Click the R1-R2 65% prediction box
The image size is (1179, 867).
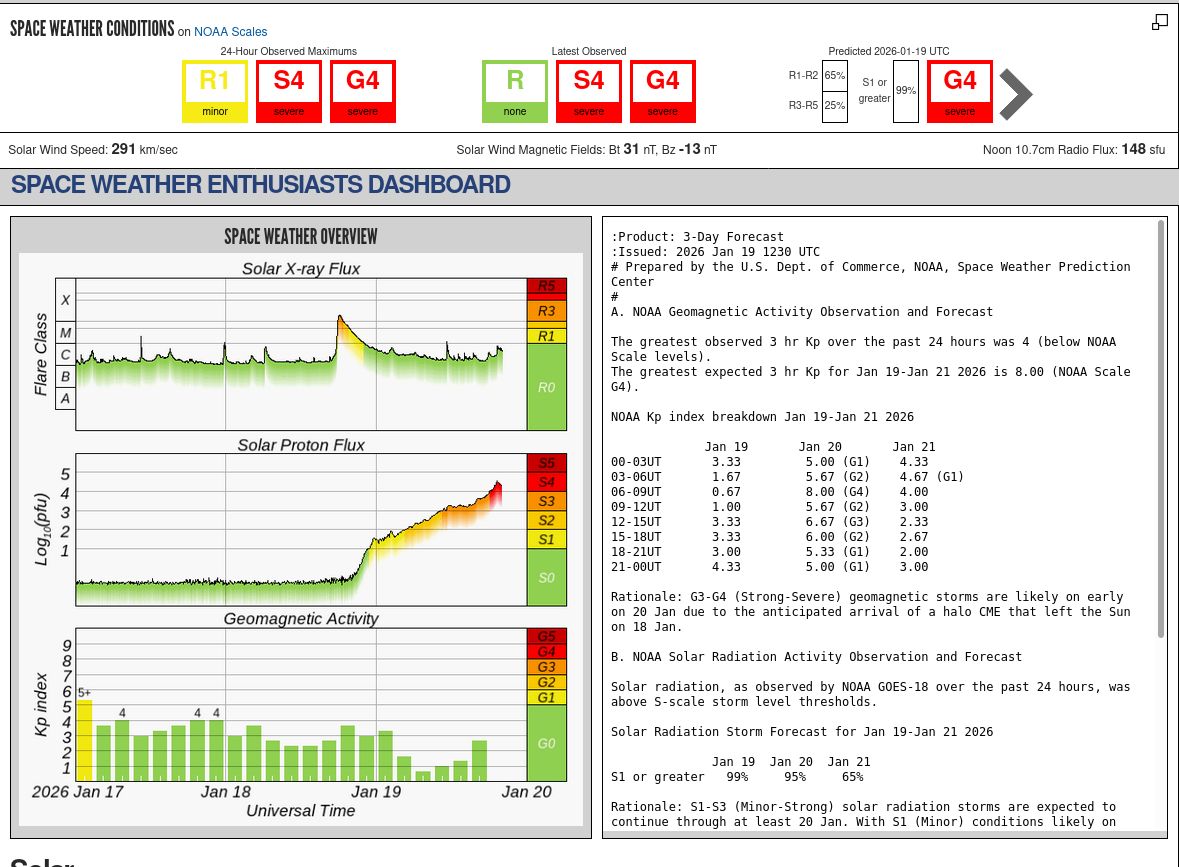(x=835, y=75)
